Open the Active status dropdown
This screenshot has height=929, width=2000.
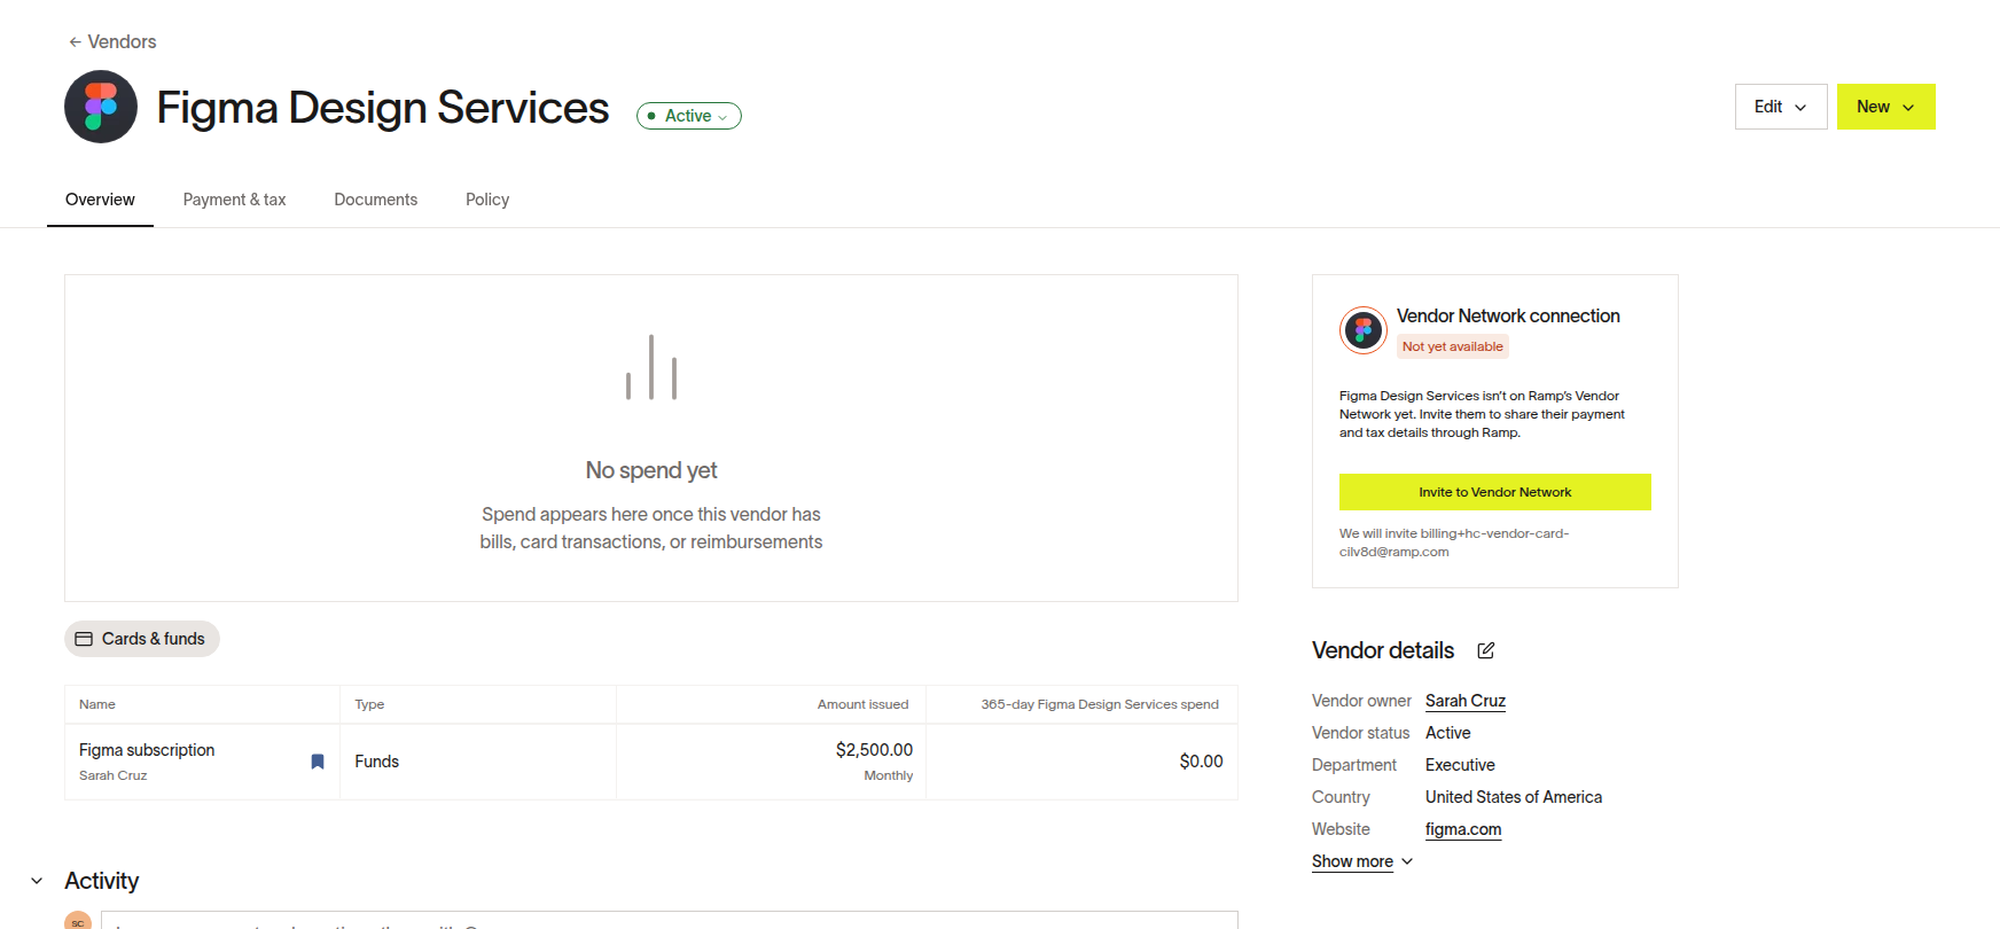[x=689, y=116]
